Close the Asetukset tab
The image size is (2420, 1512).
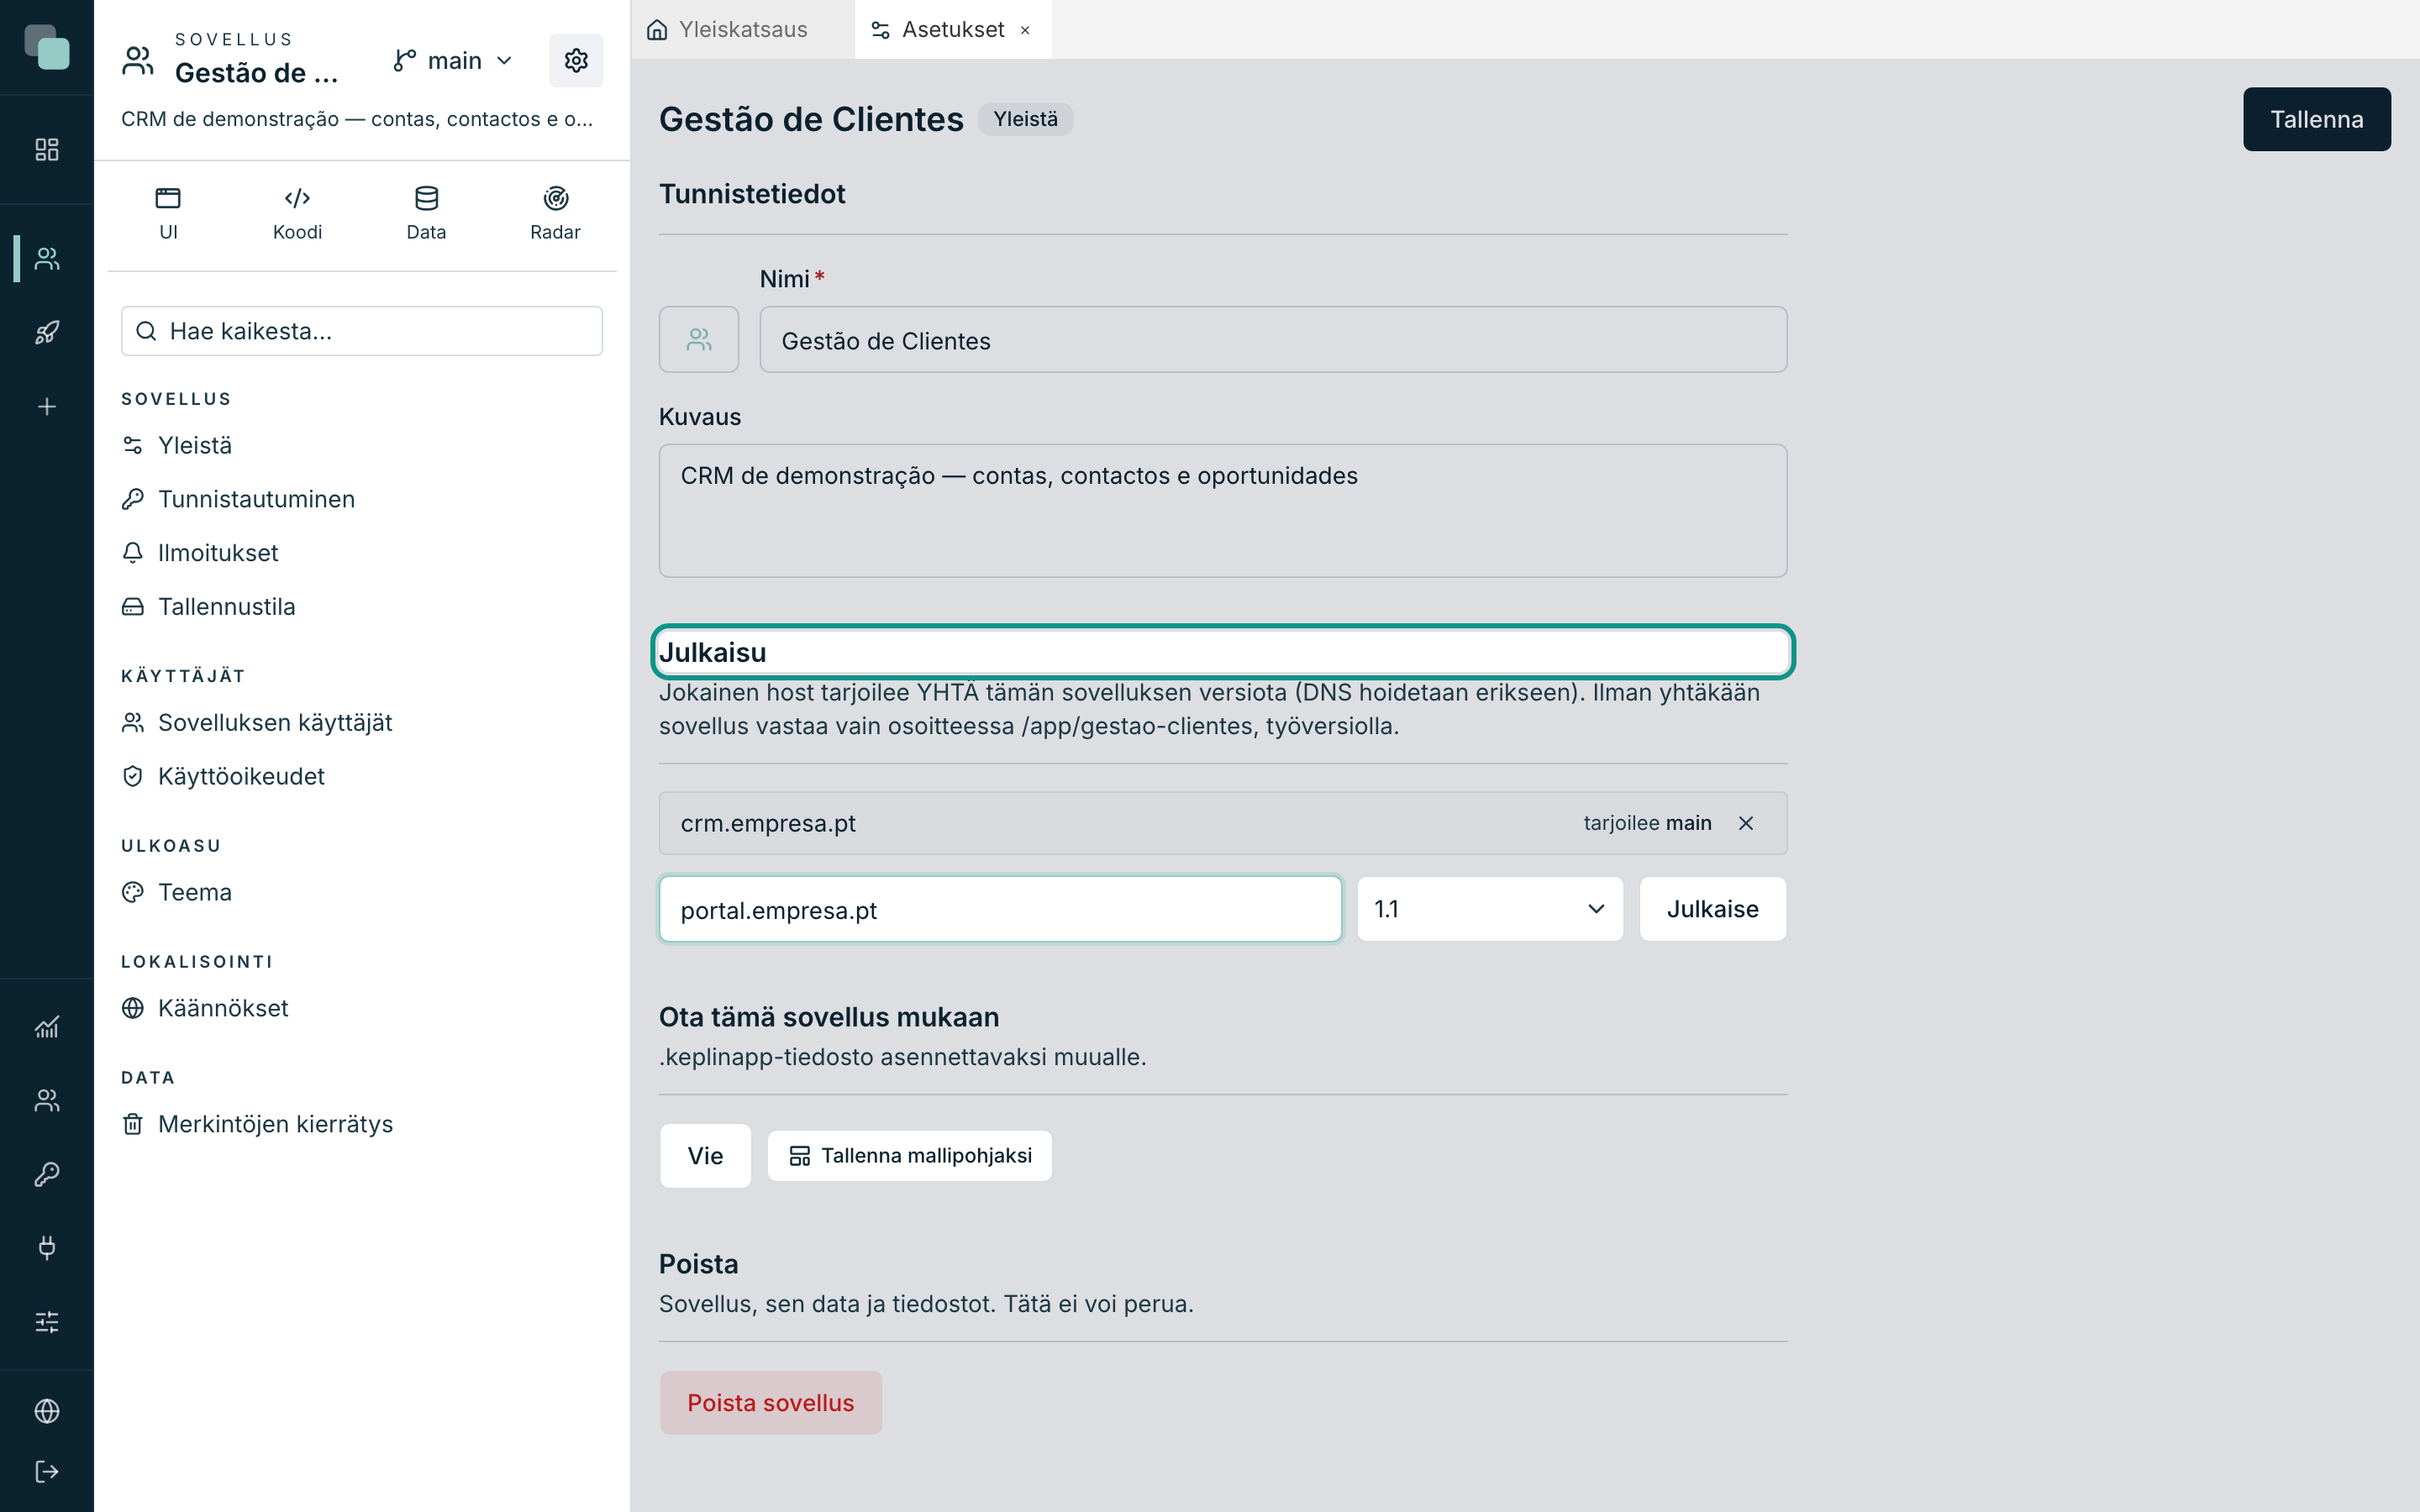(1025, 30)
